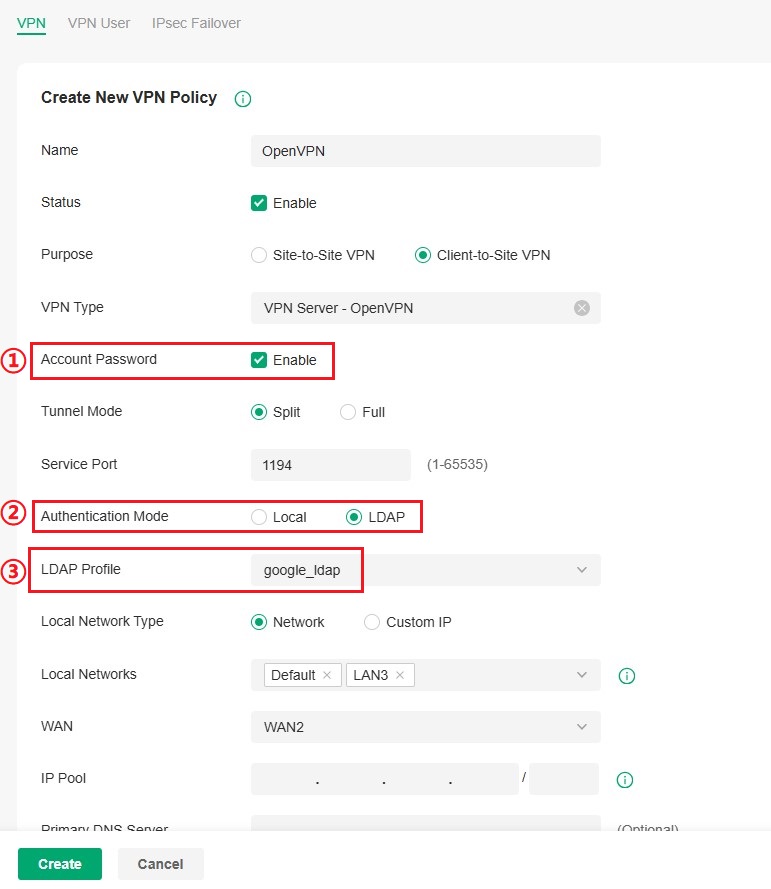Click the IP Pool address field
Image resolution: width=771 pixels, height=889 pixels.
point(385,779)
